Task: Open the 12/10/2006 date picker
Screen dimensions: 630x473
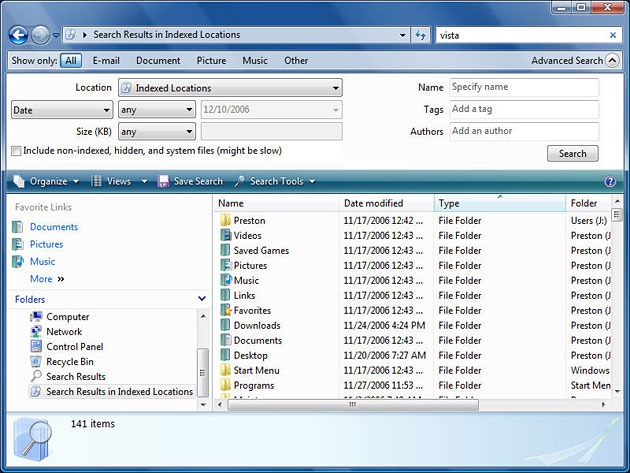Action: [272, 109]
